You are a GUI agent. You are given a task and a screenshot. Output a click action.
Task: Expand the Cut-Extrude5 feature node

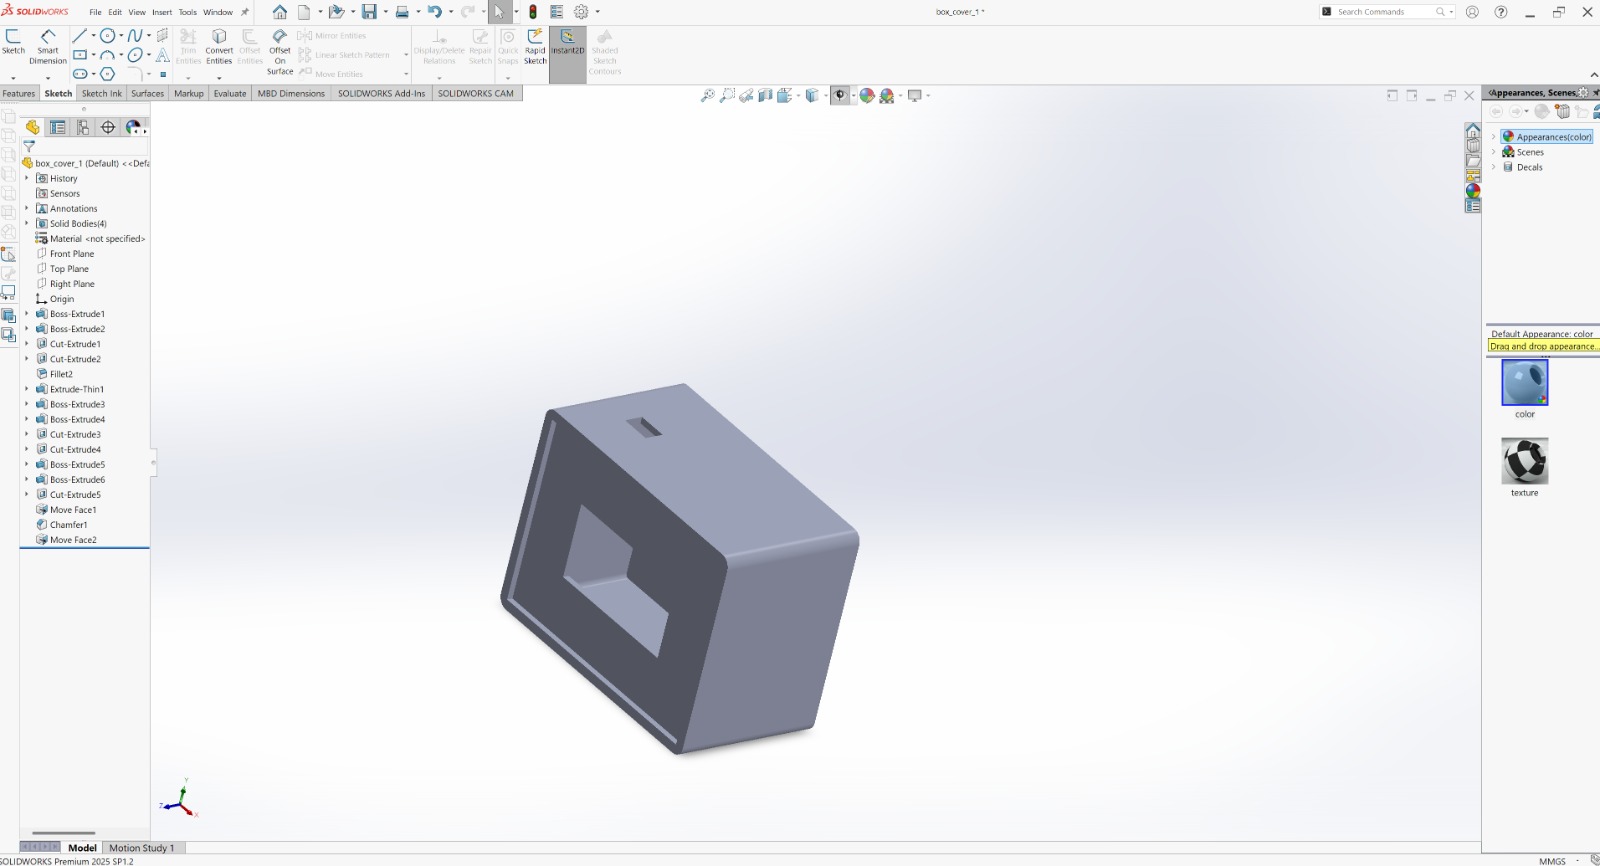(x=27, y=495)
